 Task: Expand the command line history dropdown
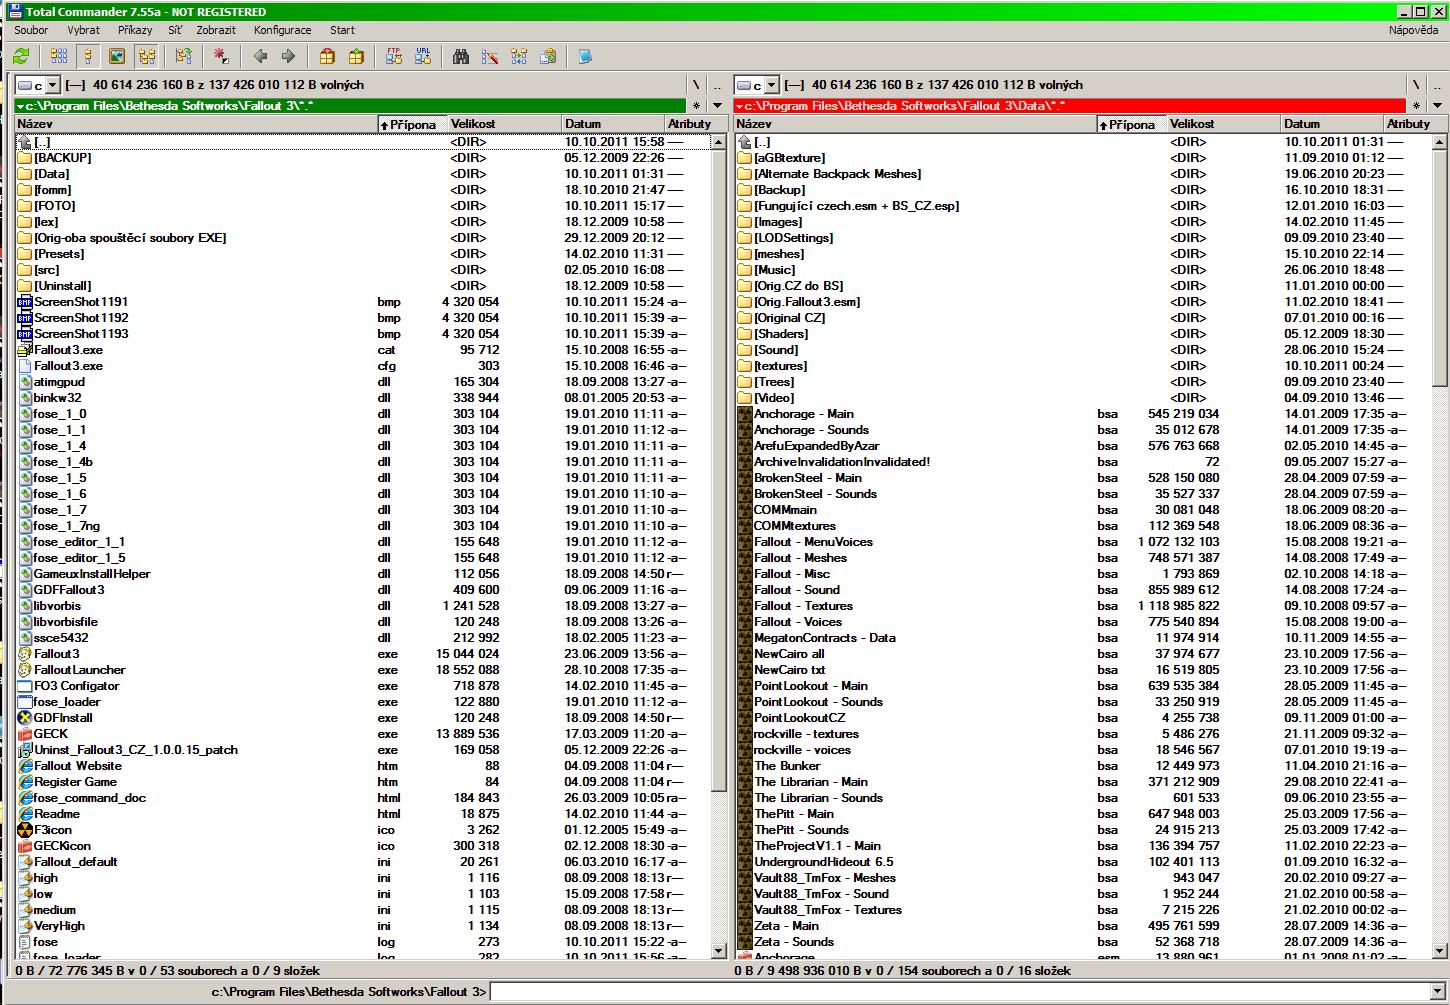tap(1438, 992)
